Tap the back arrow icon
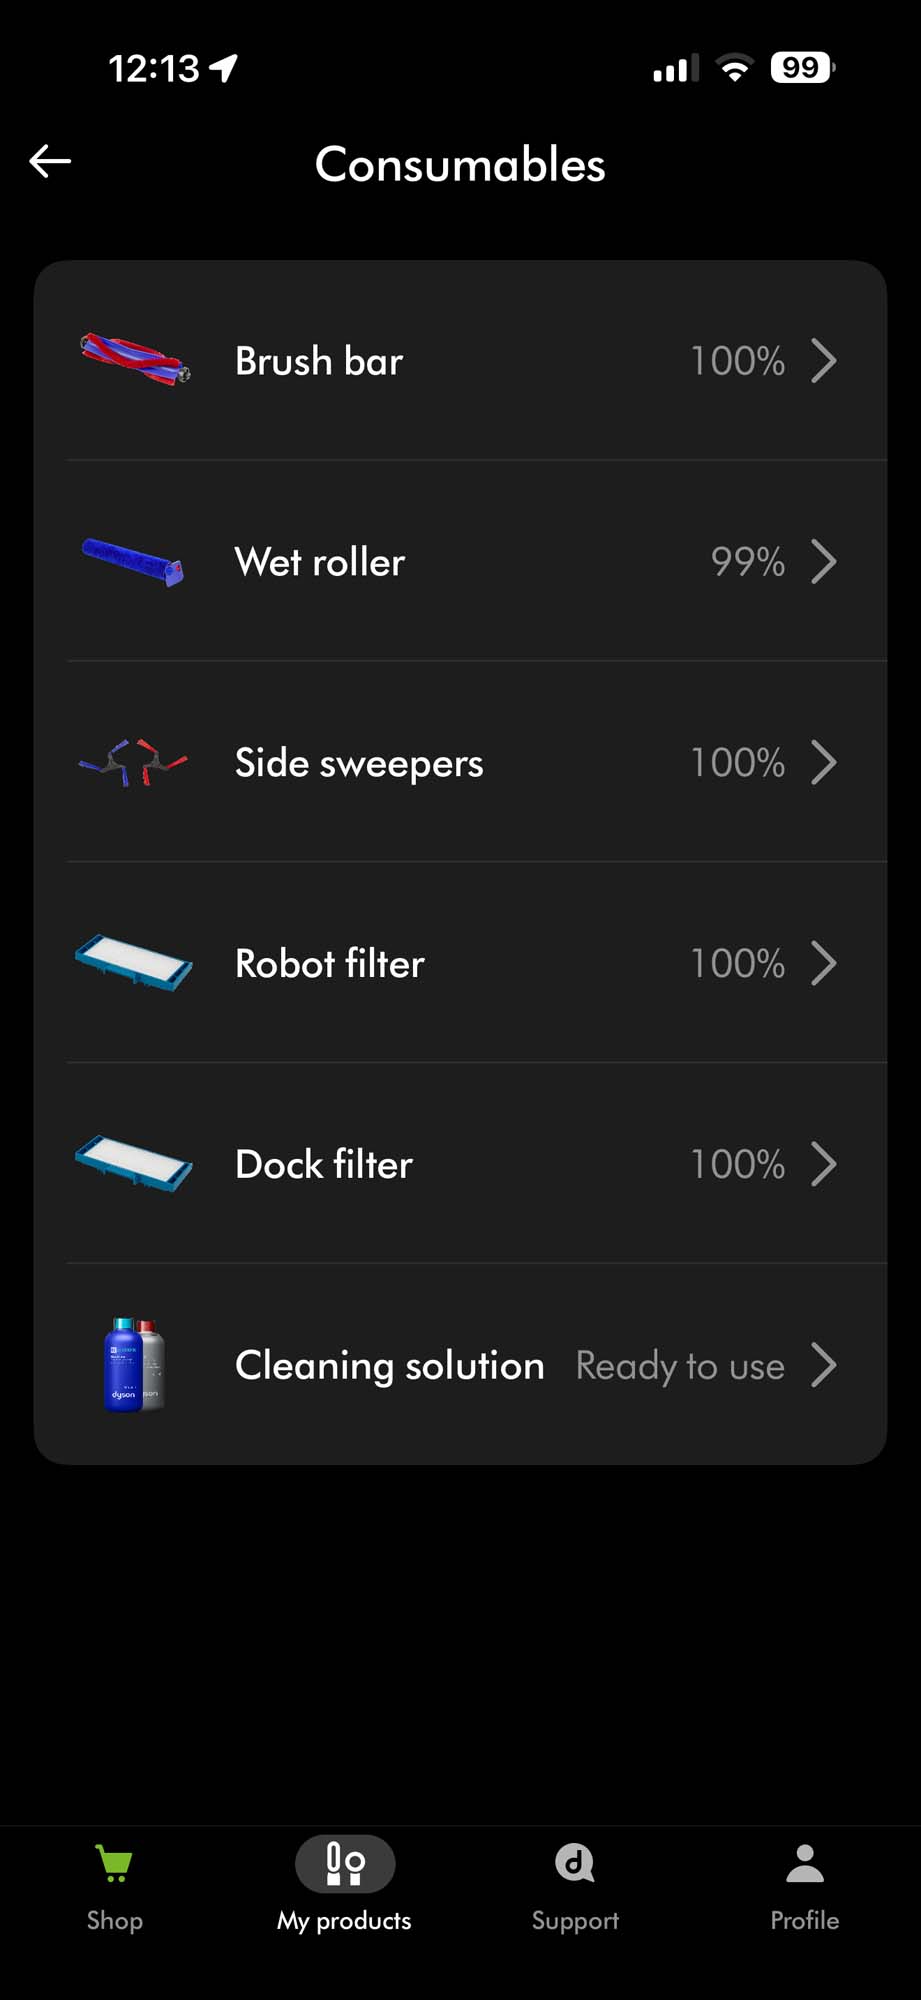This screenshot has width=921, height=2000. [50, 161]
